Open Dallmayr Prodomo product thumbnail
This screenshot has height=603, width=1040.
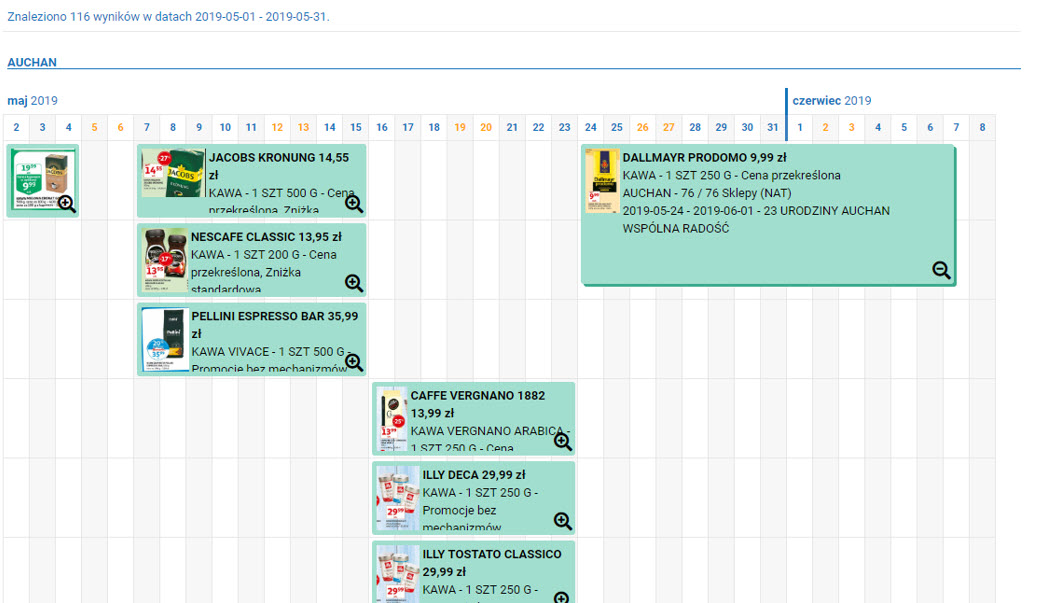point(602,180)
